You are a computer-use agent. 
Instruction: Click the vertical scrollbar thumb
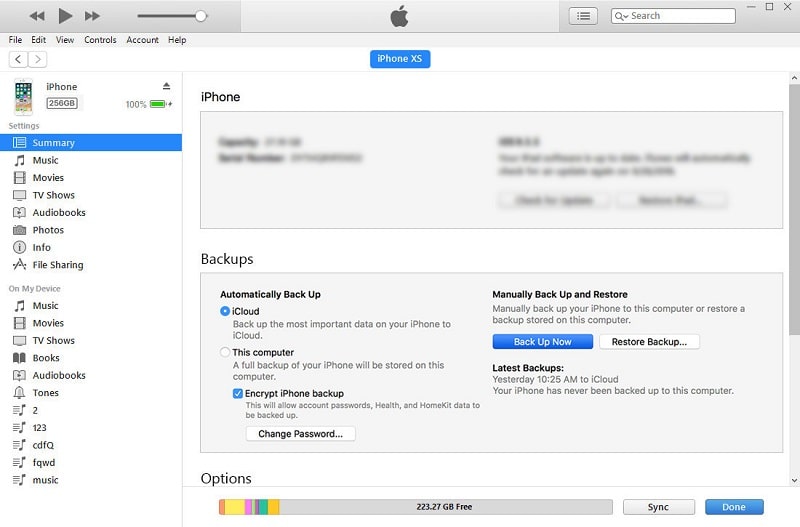[794, 209]
